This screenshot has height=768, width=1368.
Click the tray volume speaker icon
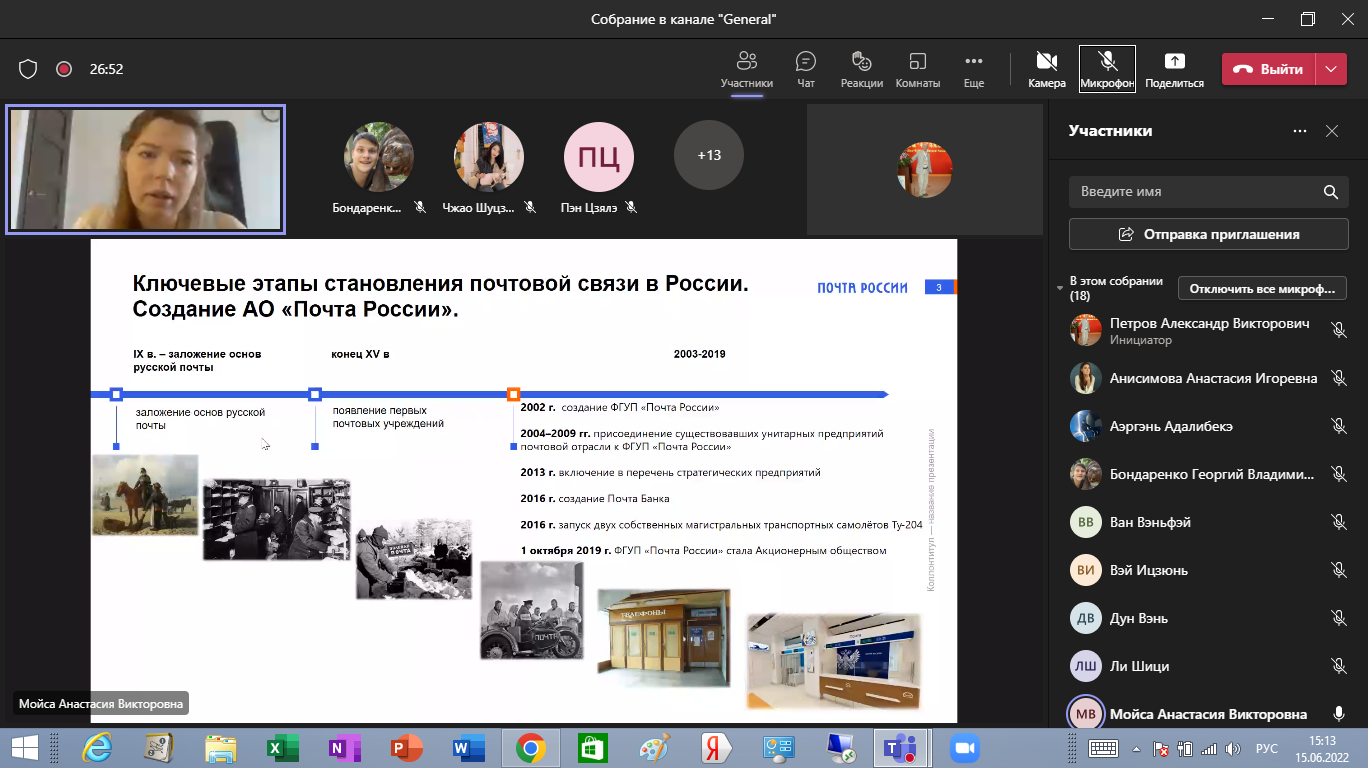point(1235,748)
